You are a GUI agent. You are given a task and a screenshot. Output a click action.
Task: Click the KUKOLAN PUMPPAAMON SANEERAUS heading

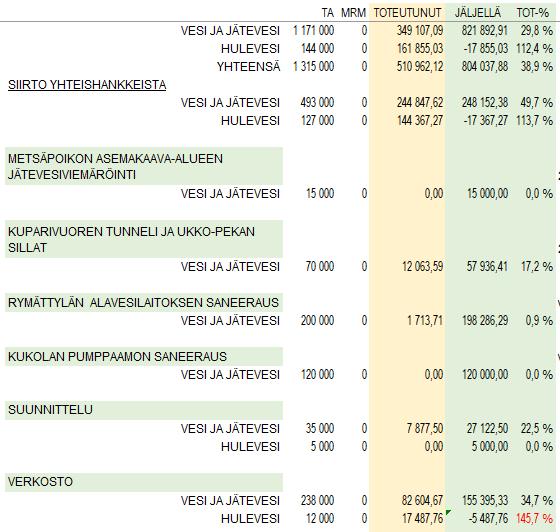[x=144, y=356]
